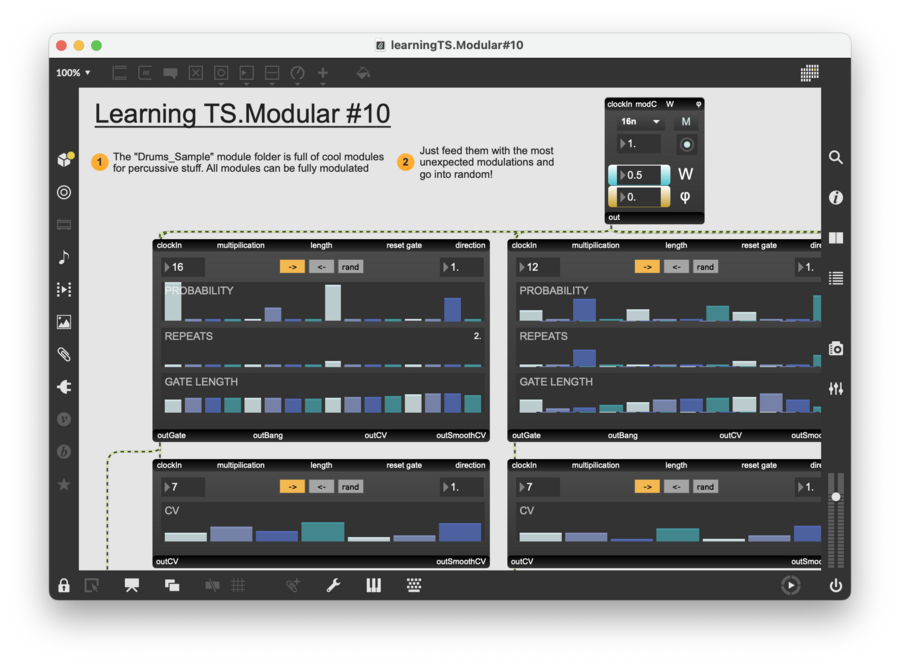This screenshot has width=900, height=665.
Task: Select backward direction in 16-step sequencer
Action: (321, 267)
